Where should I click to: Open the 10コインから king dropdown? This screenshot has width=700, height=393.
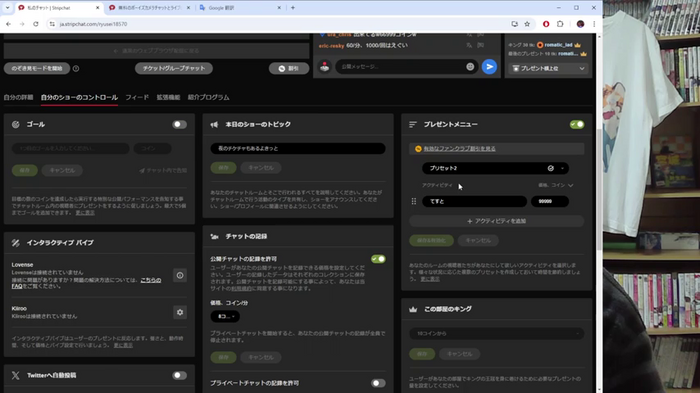point(496,334)
